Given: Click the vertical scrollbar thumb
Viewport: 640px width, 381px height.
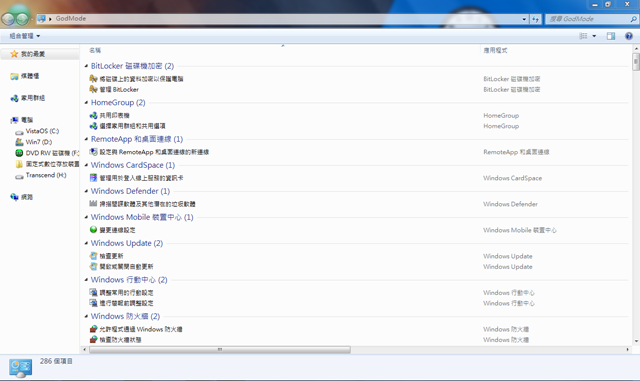Looking at the screenshot, I should (636, 62).
